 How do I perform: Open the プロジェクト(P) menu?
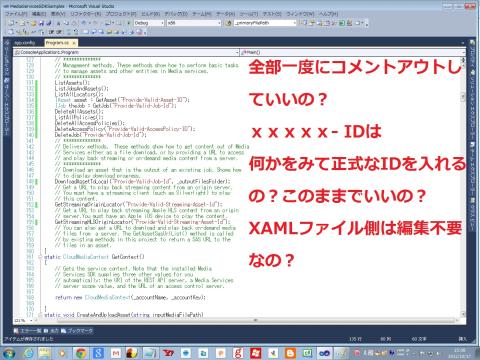121,14
